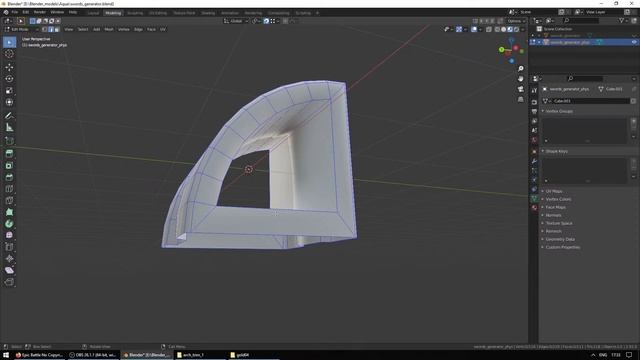Hide swords_generator_phys in outliner with eye icon

coord(634,42)
